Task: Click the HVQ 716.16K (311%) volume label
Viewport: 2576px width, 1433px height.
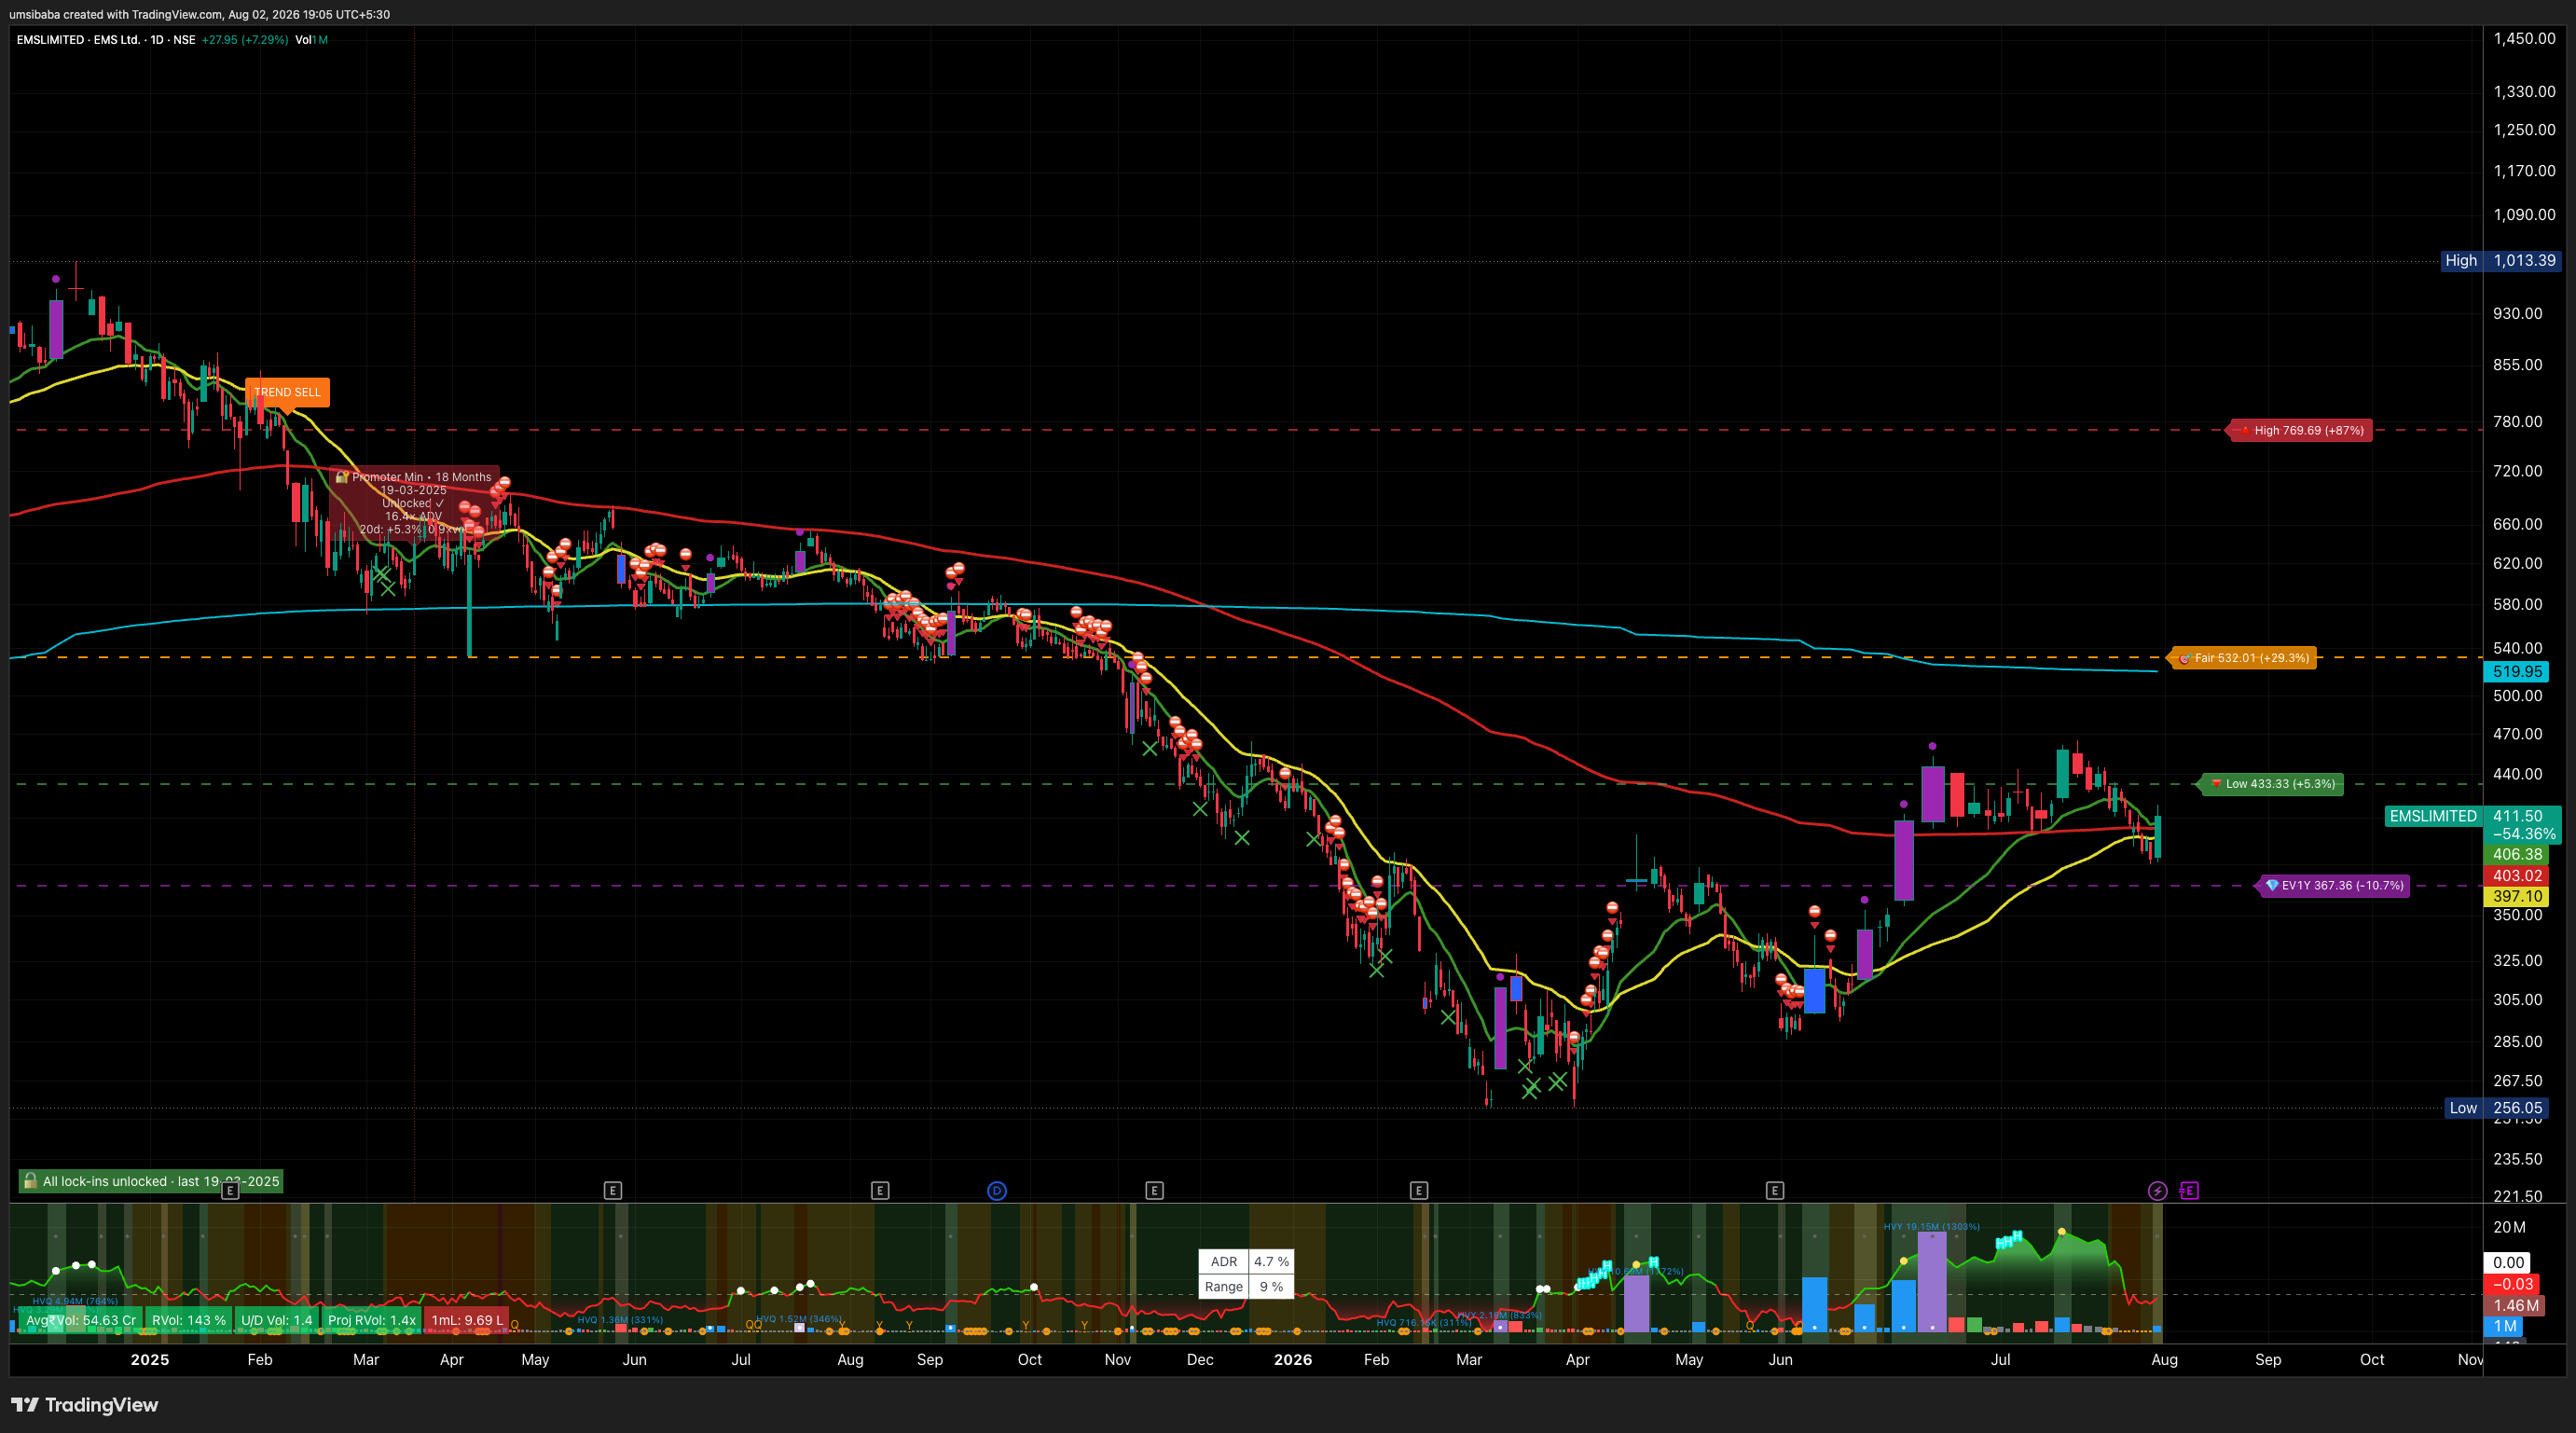Action: 1423,1323
